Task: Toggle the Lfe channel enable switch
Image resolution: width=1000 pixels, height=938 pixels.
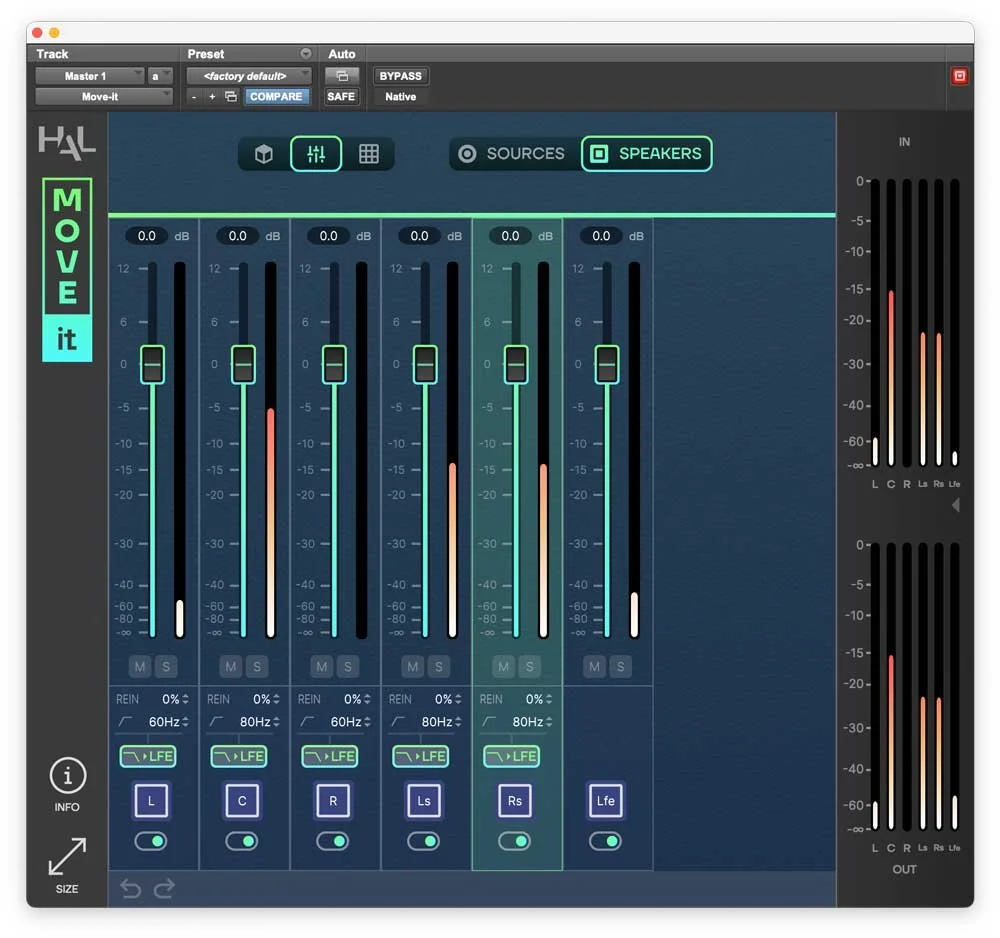Action: [606, 842]
